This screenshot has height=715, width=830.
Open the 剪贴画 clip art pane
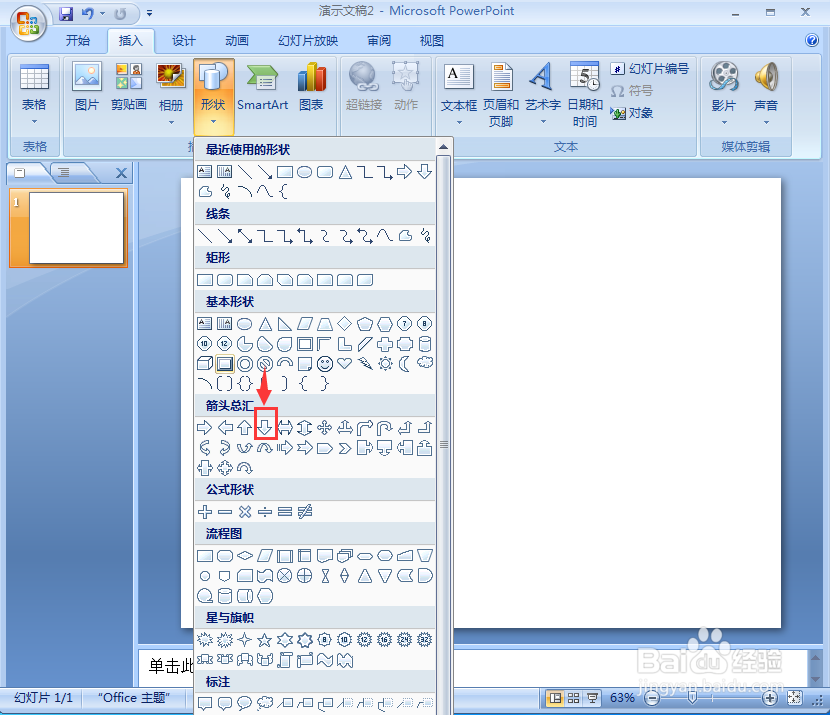[129, 88]
